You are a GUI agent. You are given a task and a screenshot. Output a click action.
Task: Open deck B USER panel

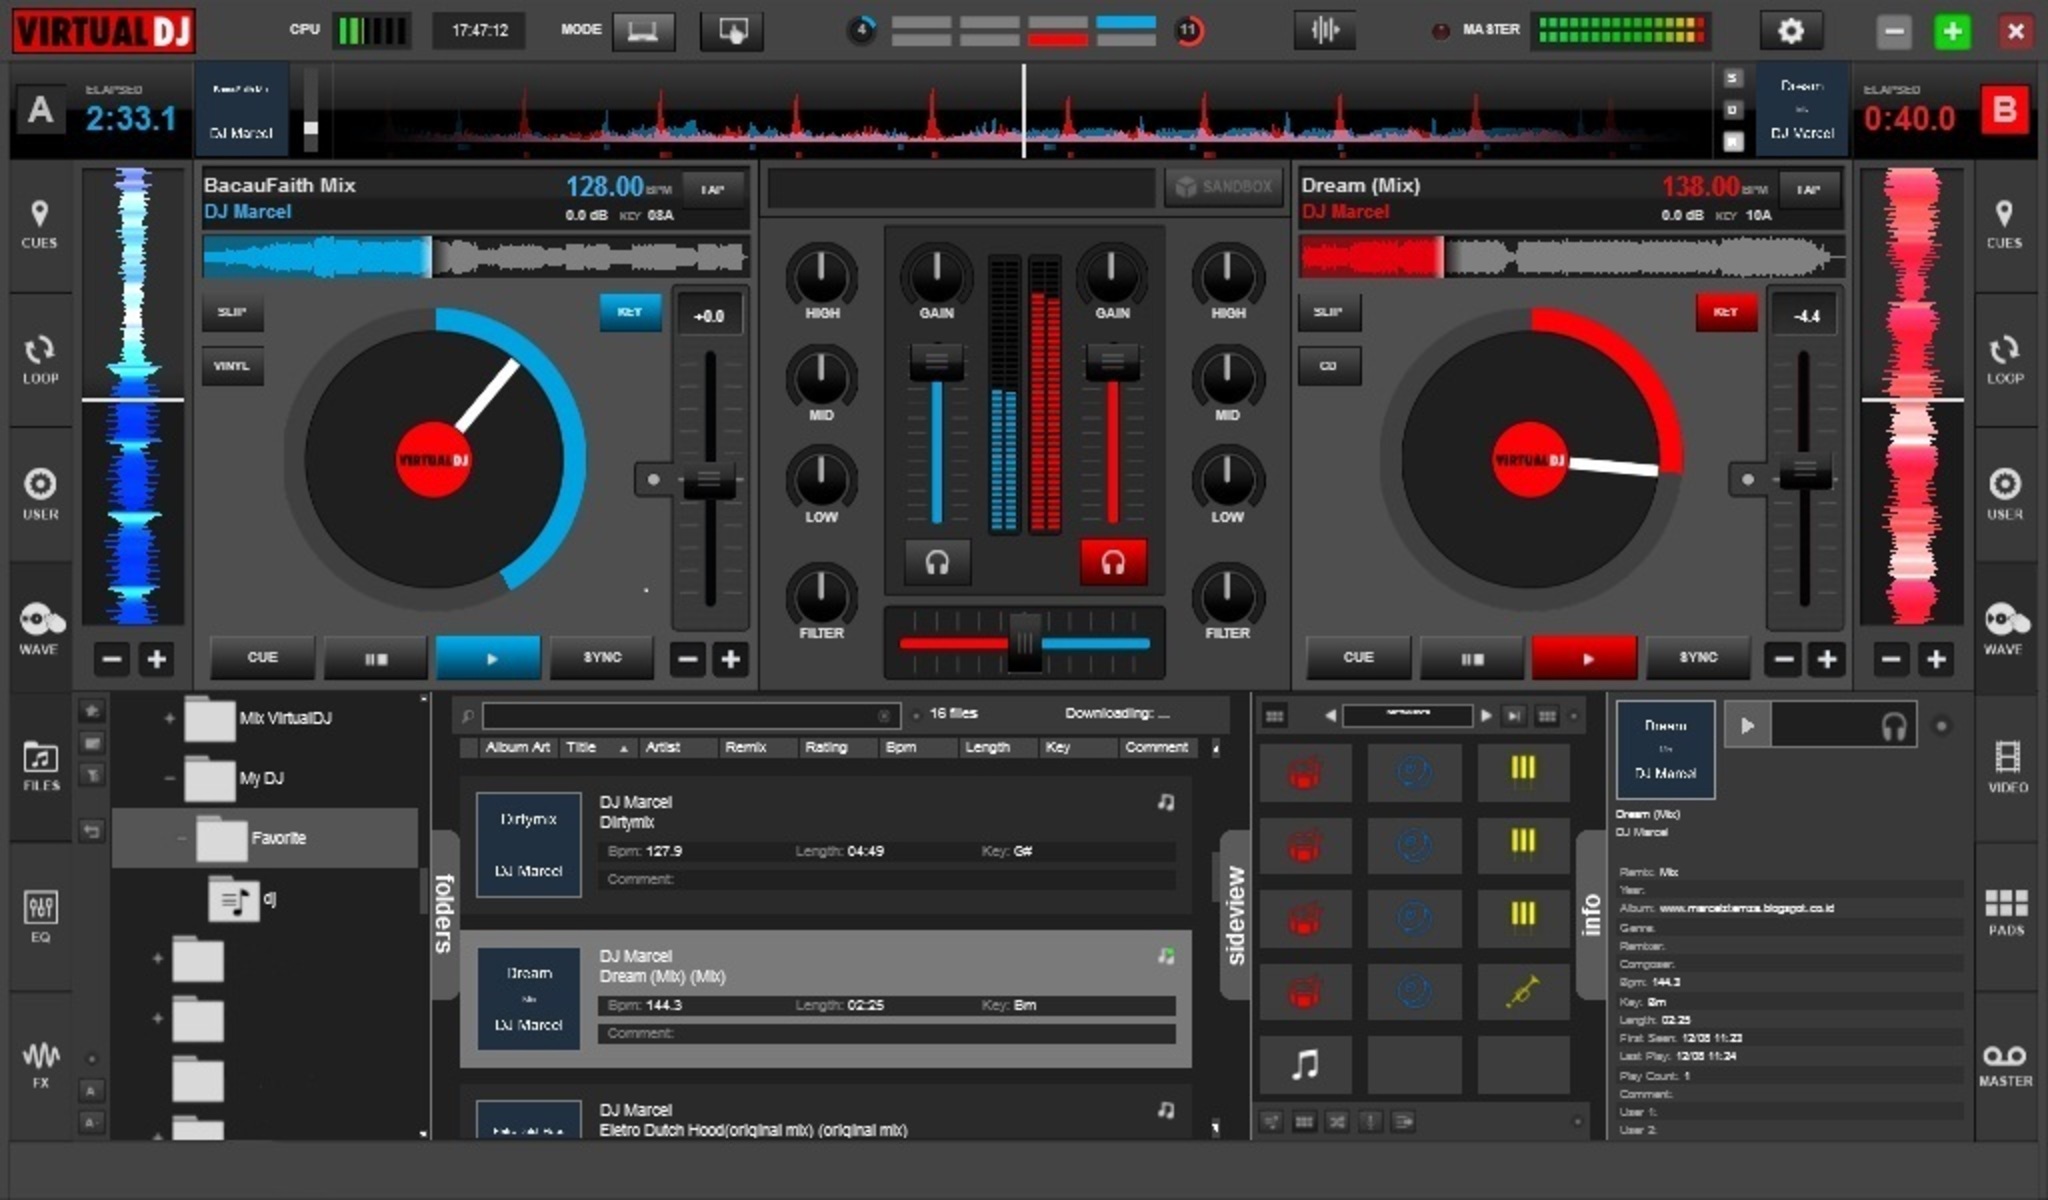[x=2004, y=495]
